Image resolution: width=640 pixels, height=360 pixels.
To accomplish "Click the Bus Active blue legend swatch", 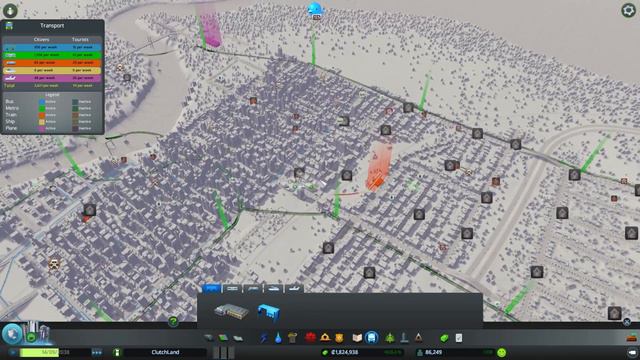I will (42, 102).
